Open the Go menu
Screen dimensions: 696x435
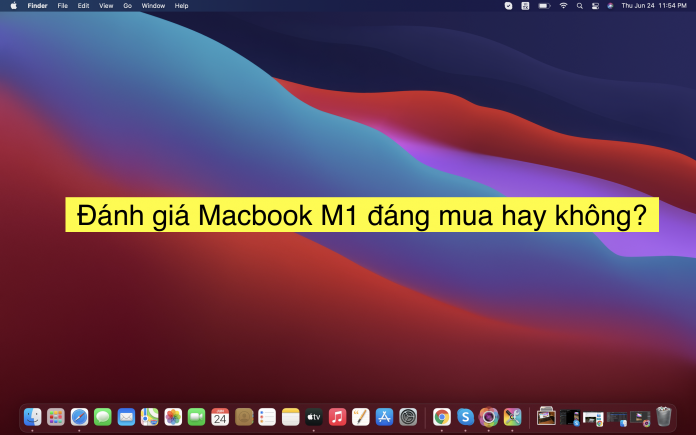(x=127, y=6)
